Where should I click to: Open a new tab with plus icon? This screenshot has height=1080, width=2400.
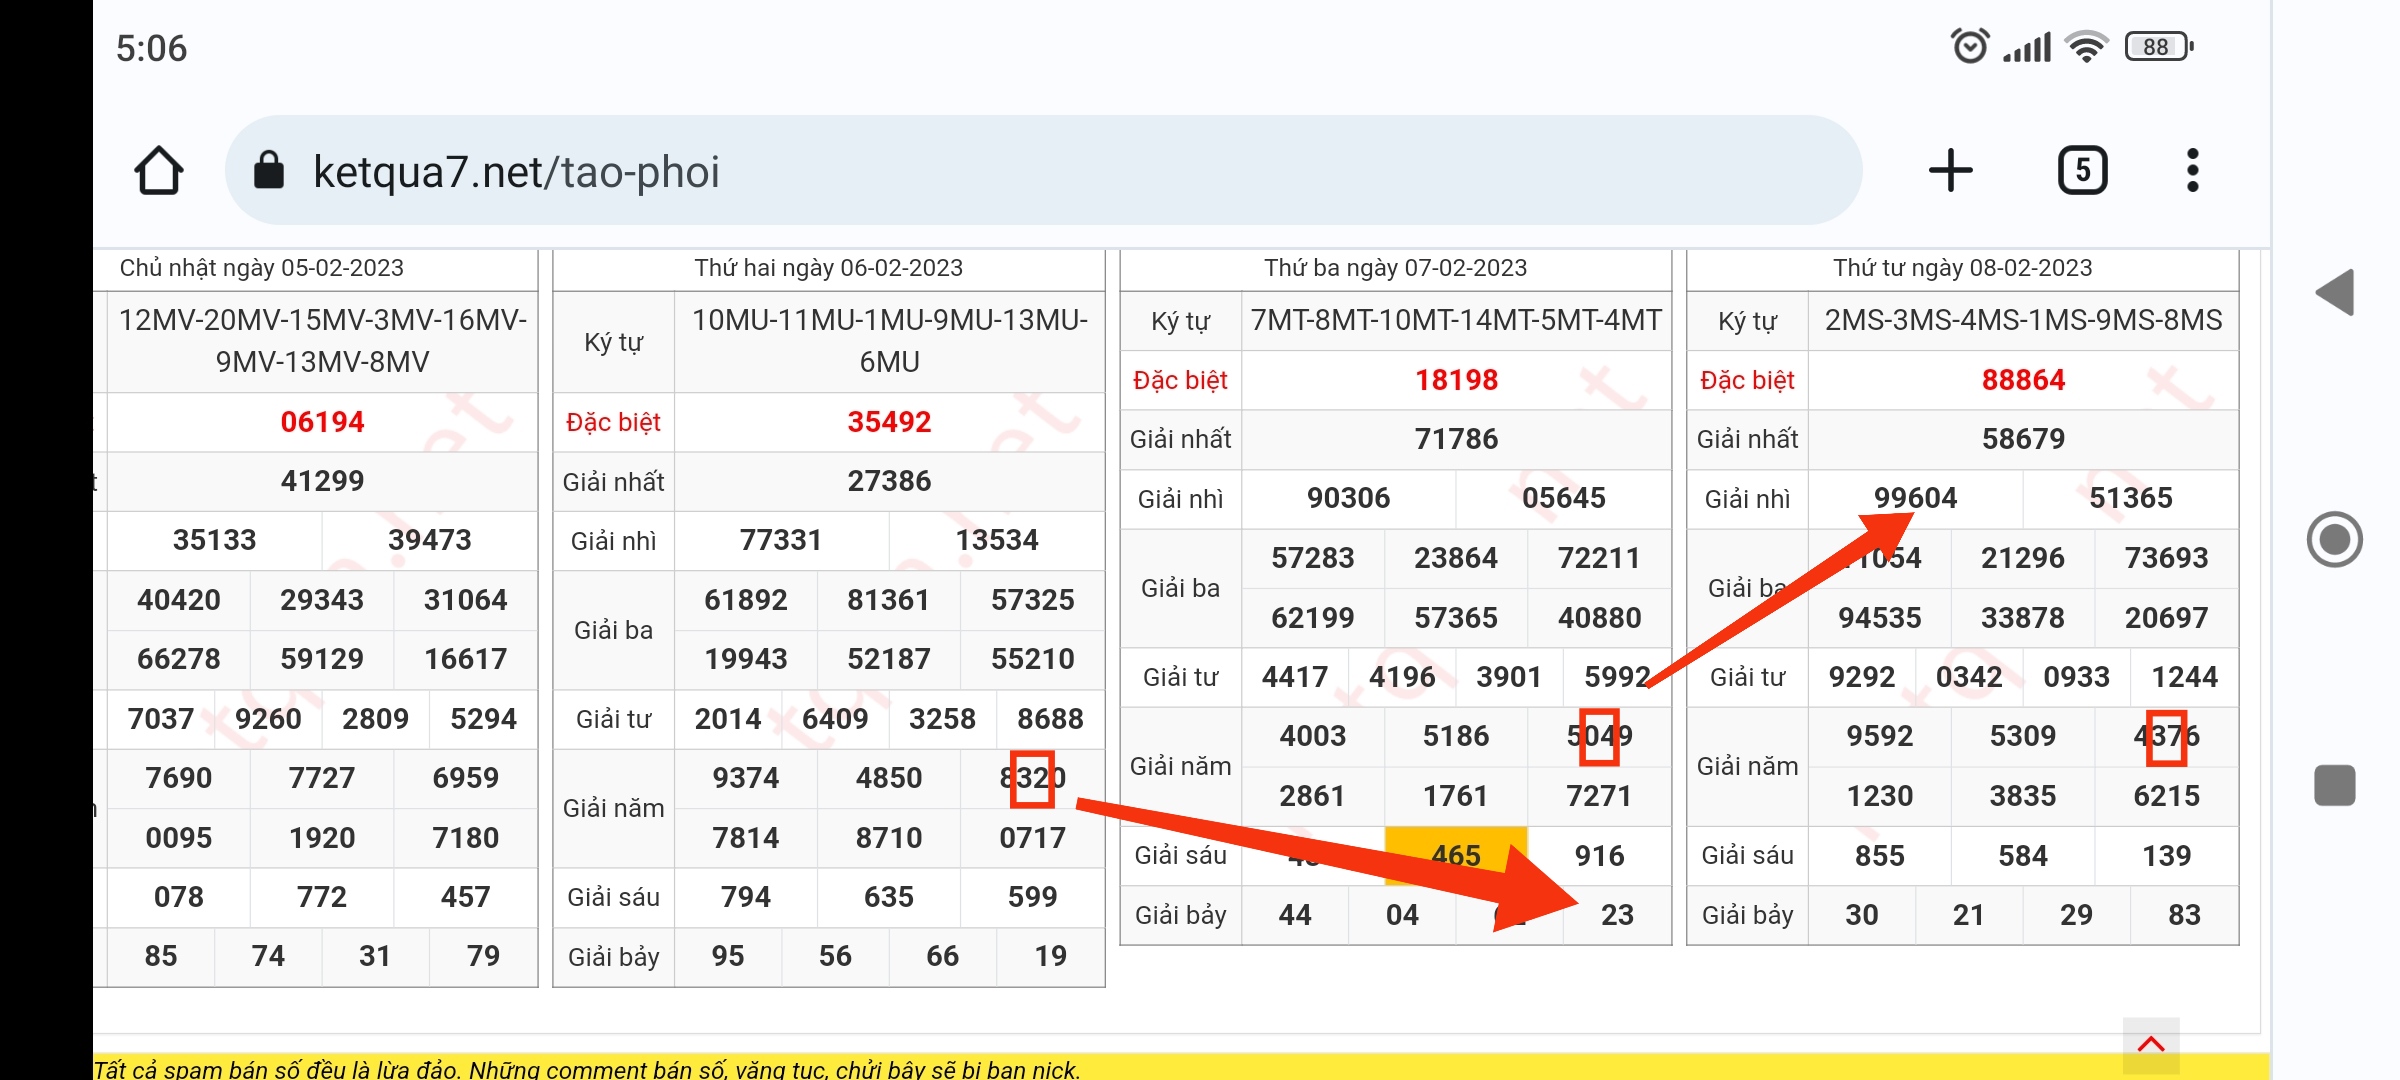coord(1950,171)
